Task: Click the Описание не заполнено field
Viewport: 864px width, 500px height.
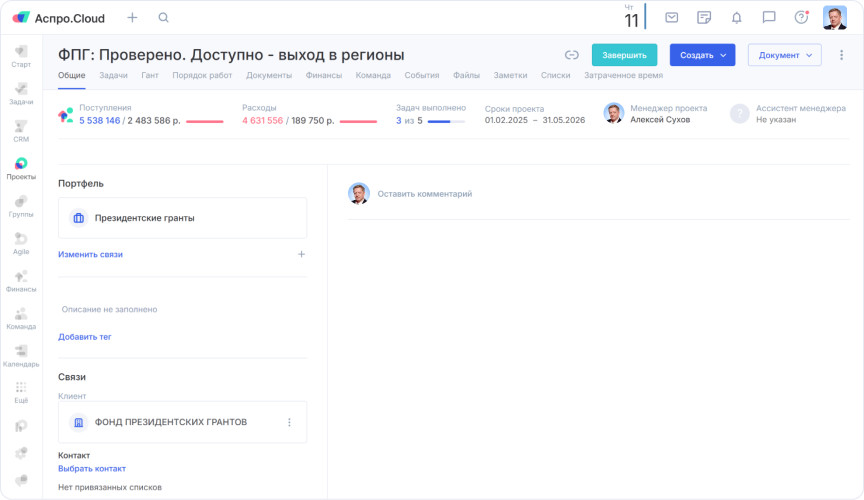Action: (x=109, y=310)
